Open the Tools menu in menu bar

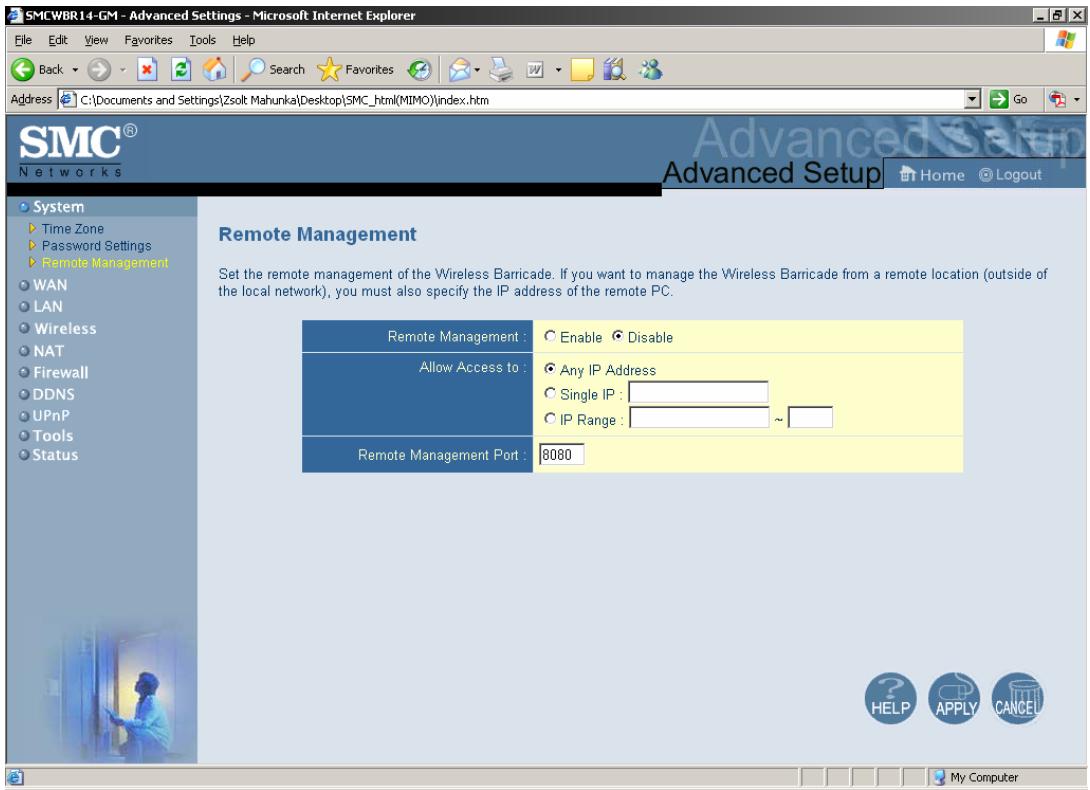(202, 40)
